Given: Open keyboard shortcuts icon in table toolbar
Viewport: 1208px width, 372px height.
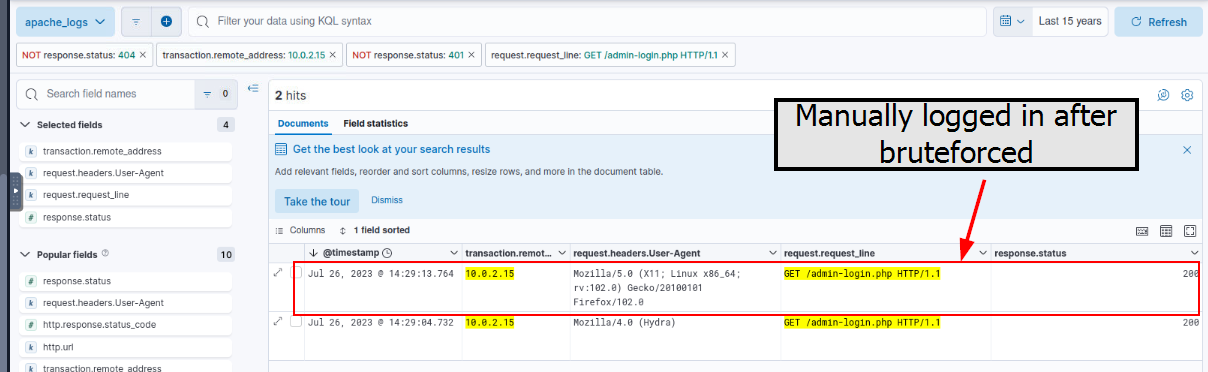Looking at the screenshot, I should 1142,231.
